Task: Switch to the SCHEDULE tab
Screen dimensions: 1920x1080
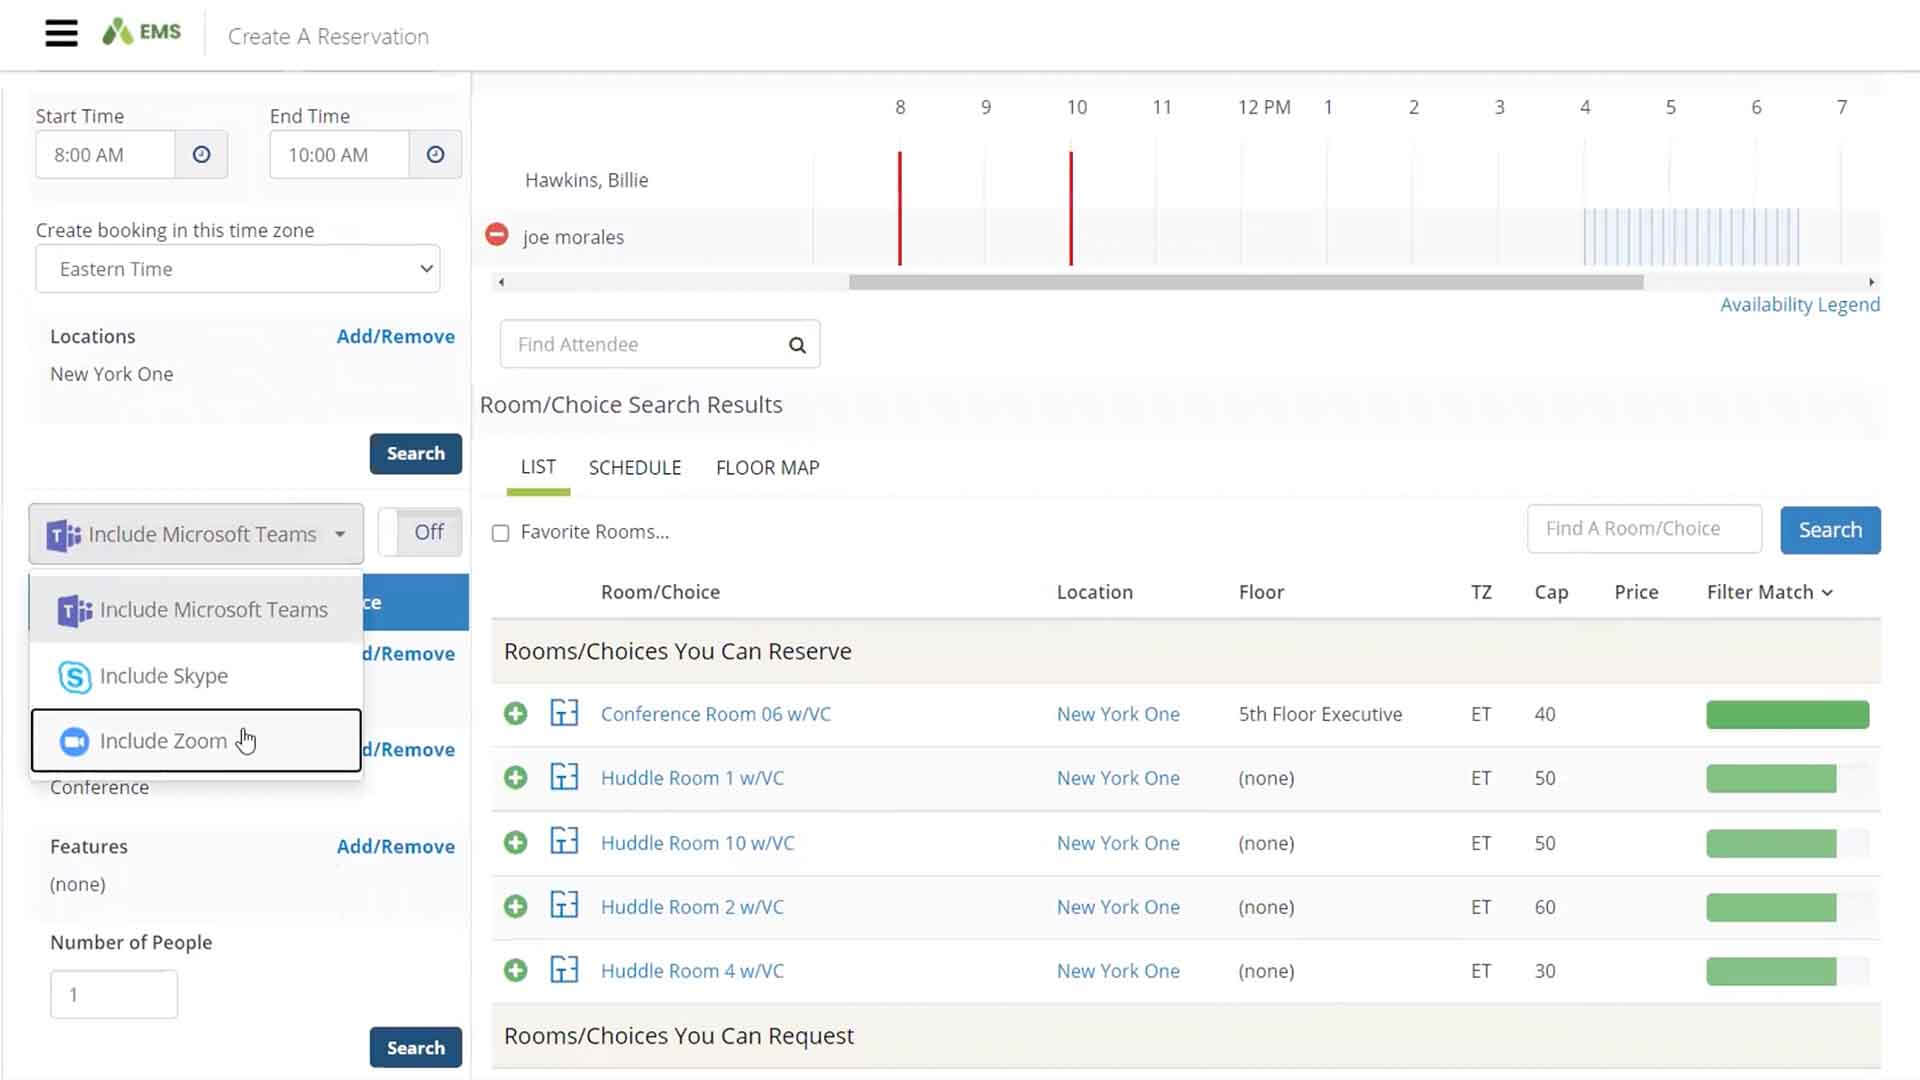Action: 634,467
